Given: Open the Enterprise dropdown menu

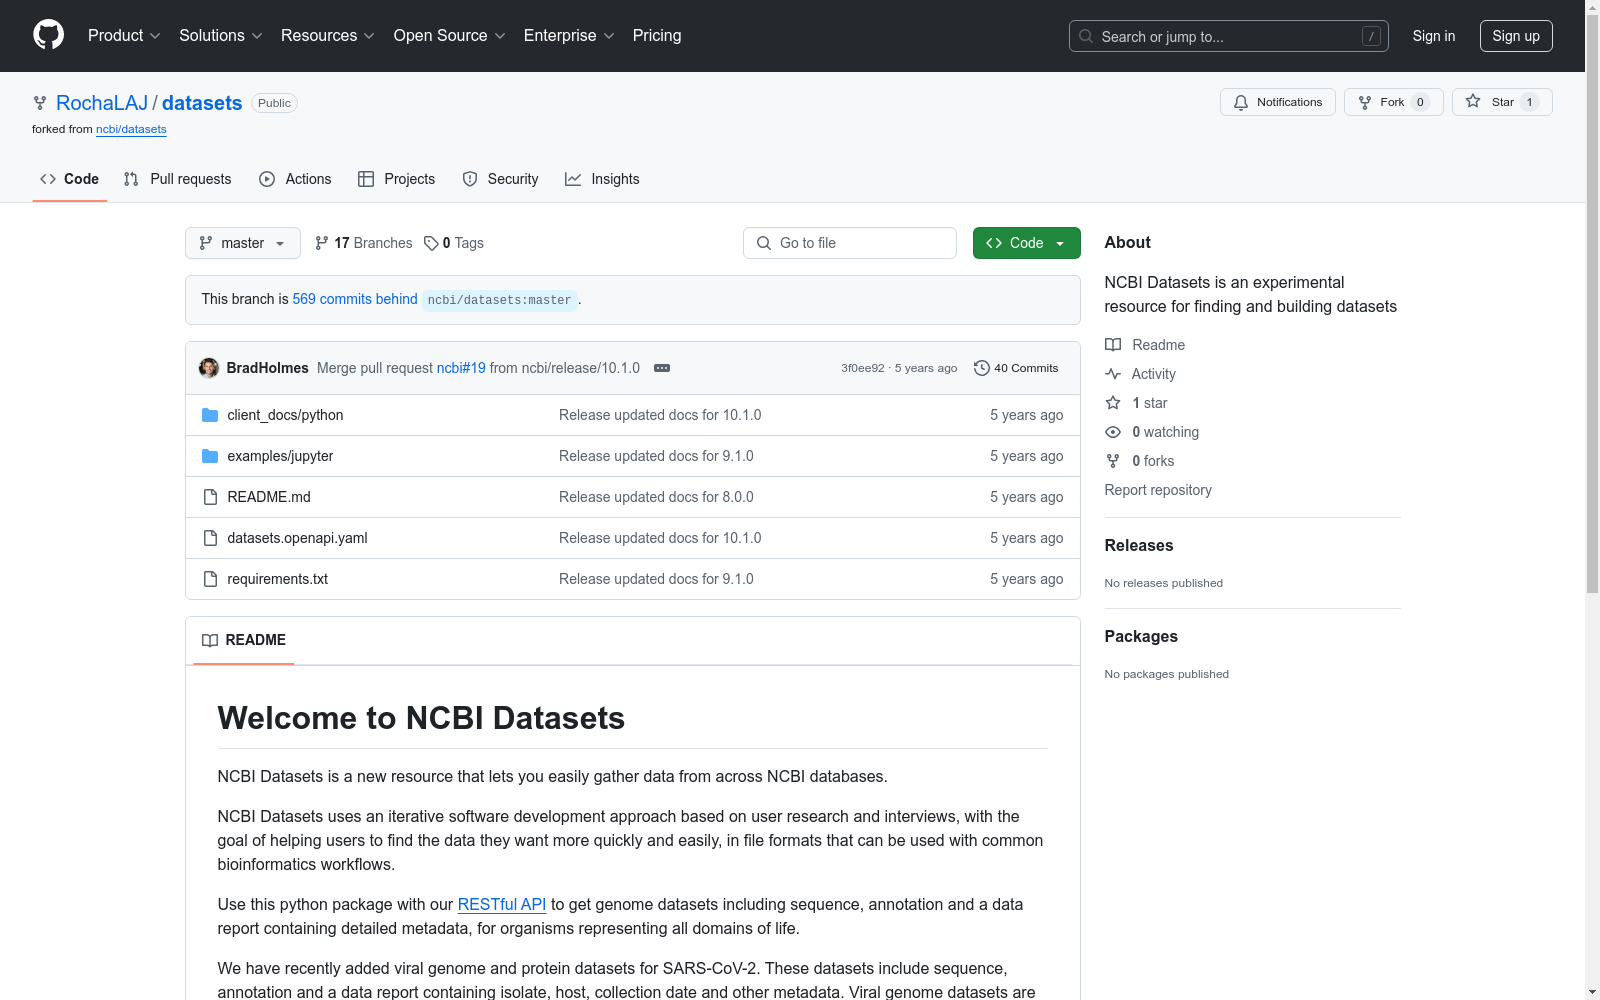Looking at the screenshot, I should coord(569,36).
